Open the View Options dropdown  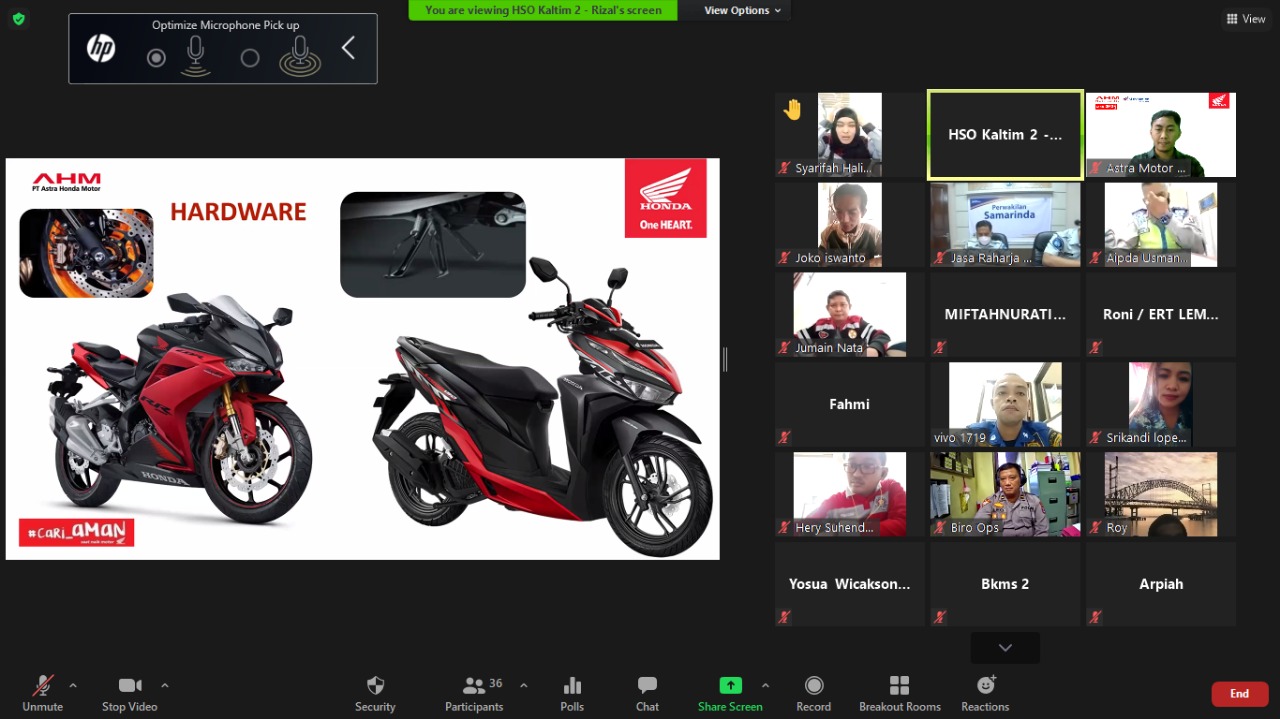(x=743, y=10)
